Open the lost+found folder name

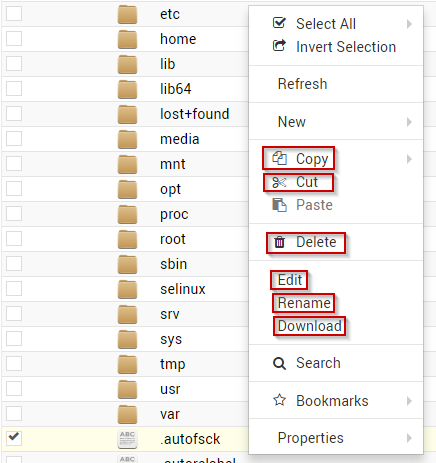[x=195, y=114]
